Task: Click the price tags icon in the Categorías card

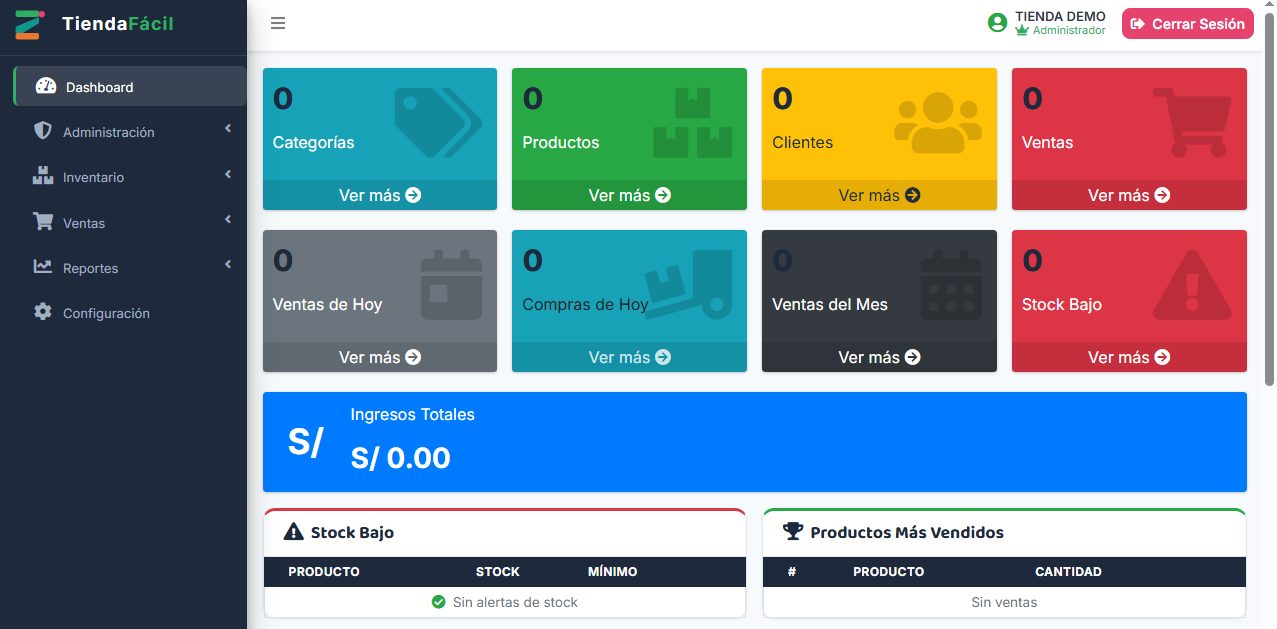Action: coord(438,122)
